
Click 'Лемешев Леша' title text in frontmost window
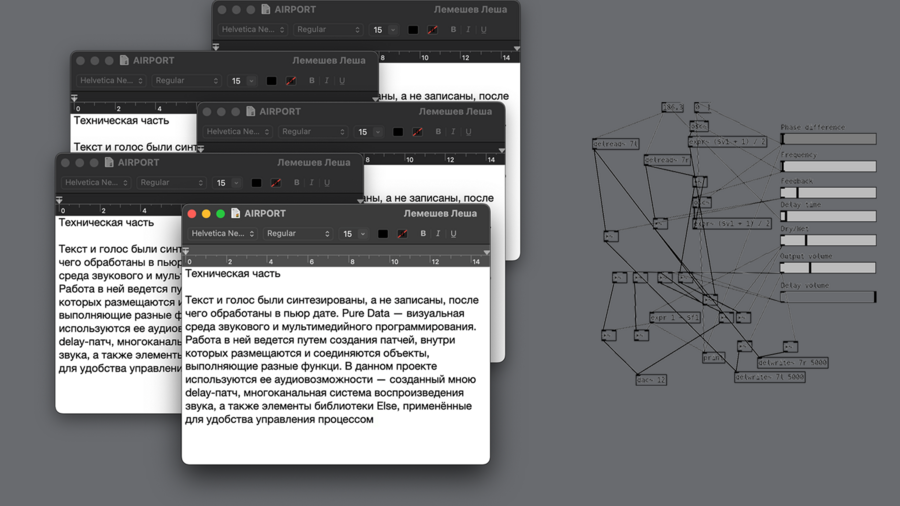pyautogui.click(x=440, y=213)
